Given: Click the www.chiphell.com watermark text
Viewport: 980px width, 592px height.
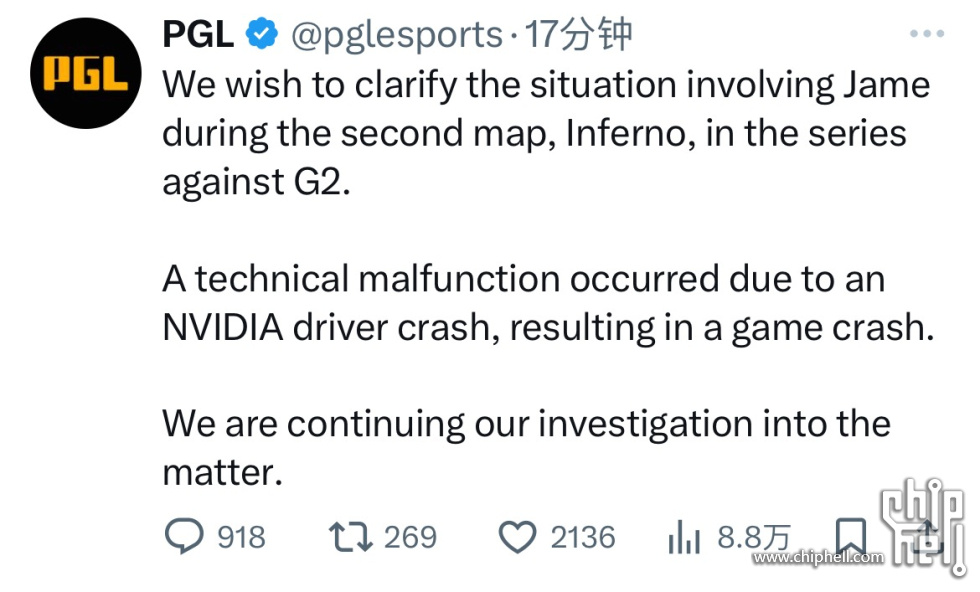Looking at the screenshot, I should [x=818, y=557].
